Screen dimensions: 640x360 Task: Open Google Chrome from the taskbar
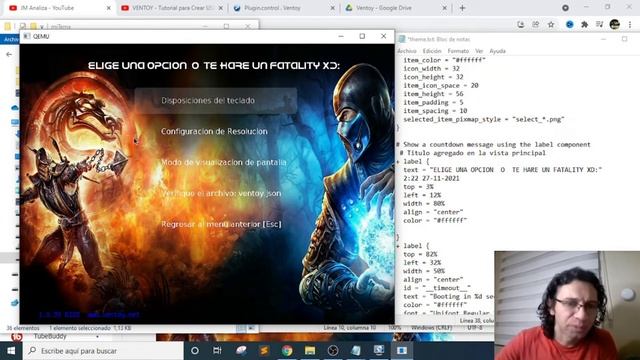pyautogui.click(x=287, y=351)
